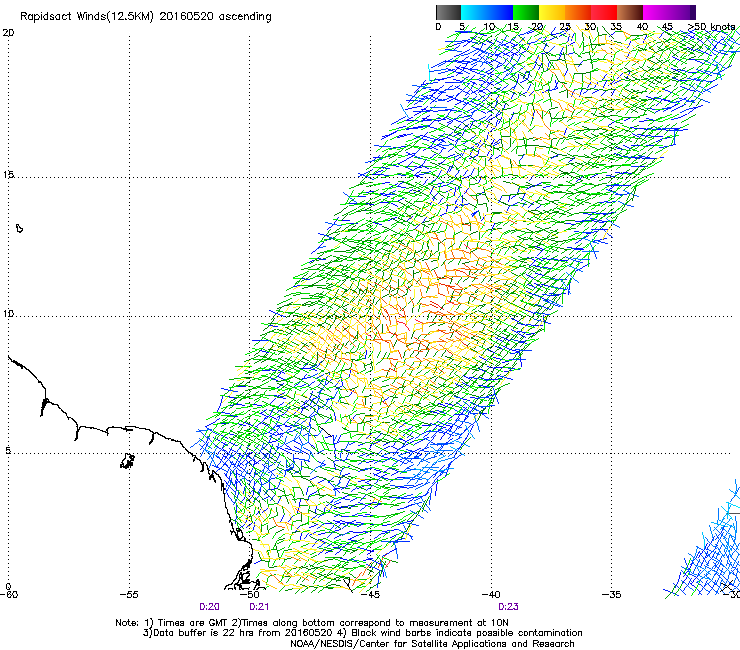The width and height of the screenshot is (740, 650).
Task: Click the longitude label -55
Action: tap(129, 594)
